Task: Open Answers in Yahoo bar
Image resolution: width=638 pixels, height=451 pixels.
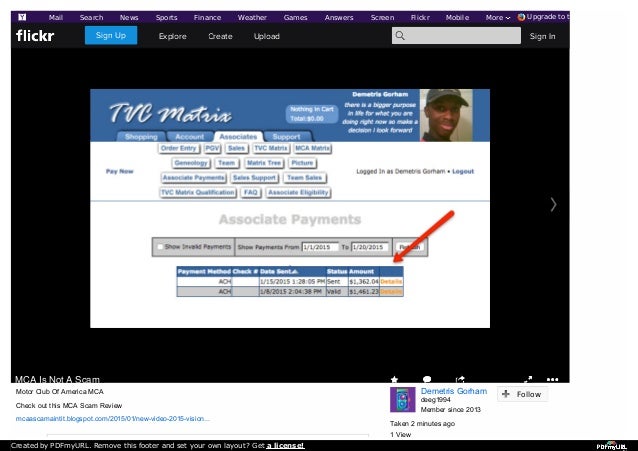Action: [339, 18]
